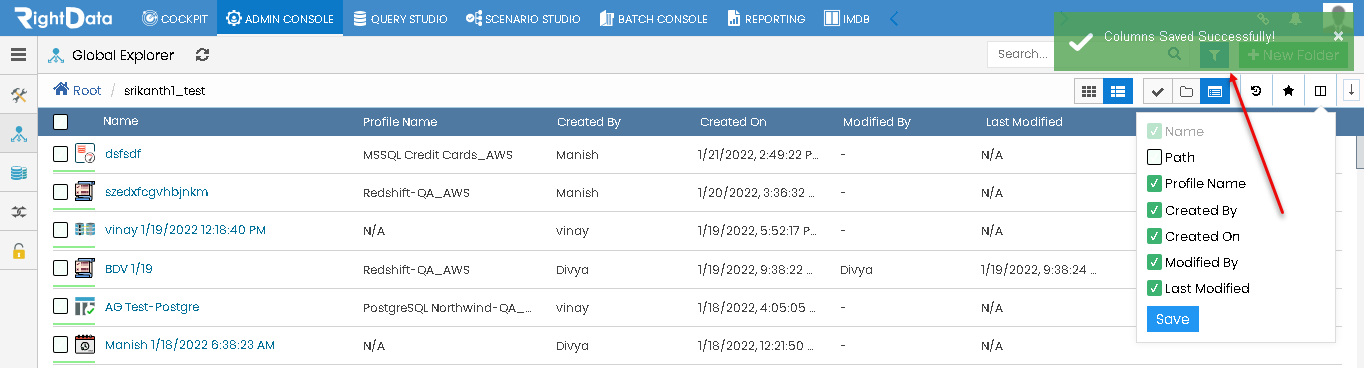Click the down arrow sort button

1351,91
